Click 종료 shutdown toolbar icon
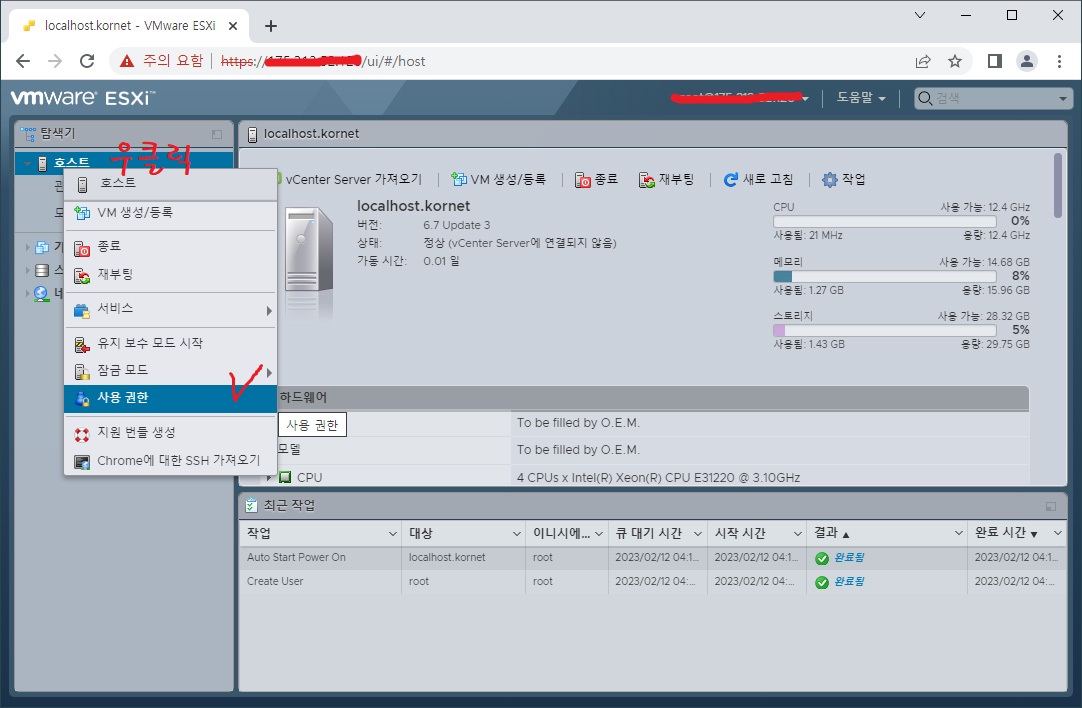Screen dimensions: 1082x708 click(583, 180)
